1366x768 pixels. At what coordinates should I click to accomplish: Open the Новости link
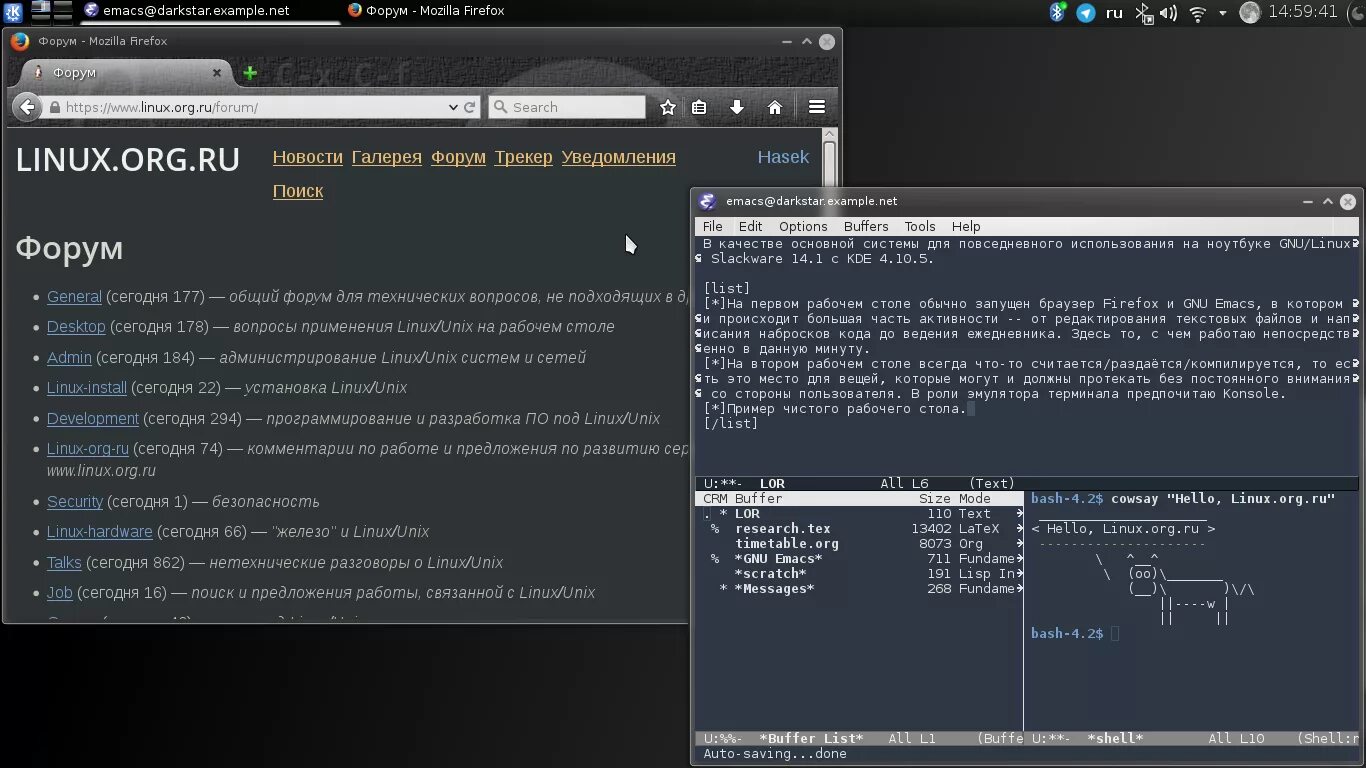[308, 157]
